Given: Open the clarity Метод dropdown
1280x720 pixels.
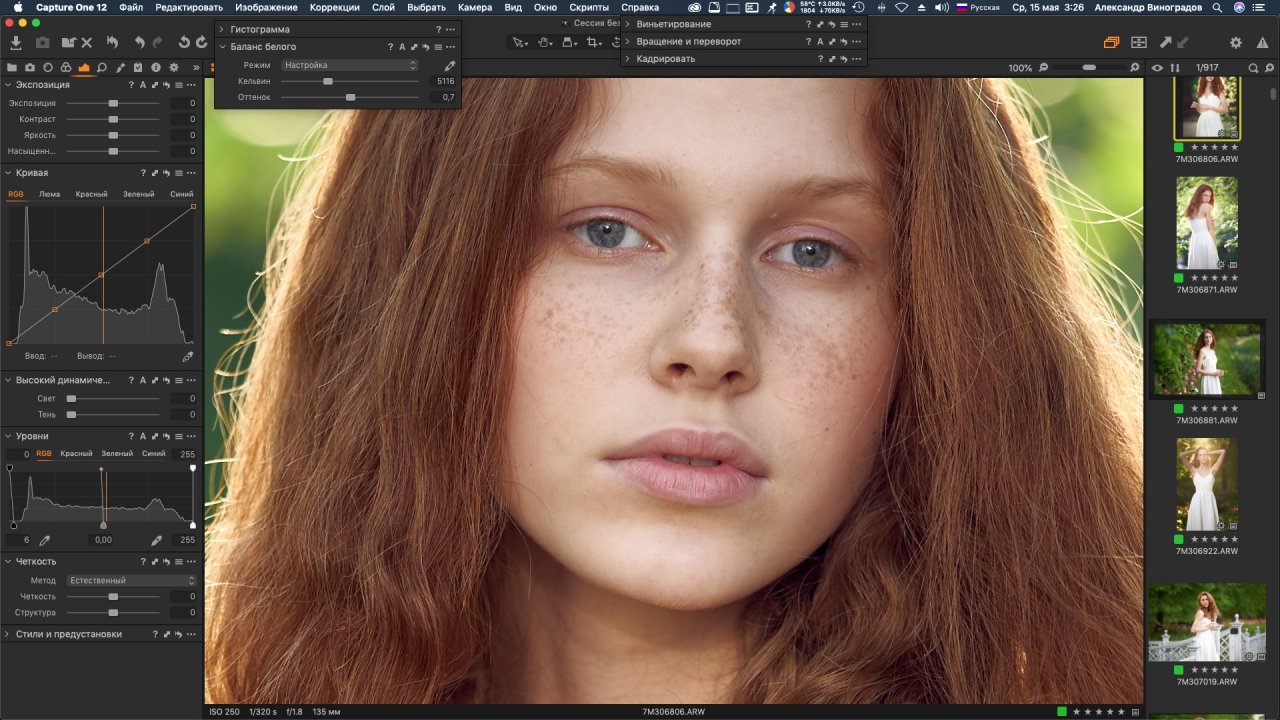Looking at the screenshot, I should 132,580.
